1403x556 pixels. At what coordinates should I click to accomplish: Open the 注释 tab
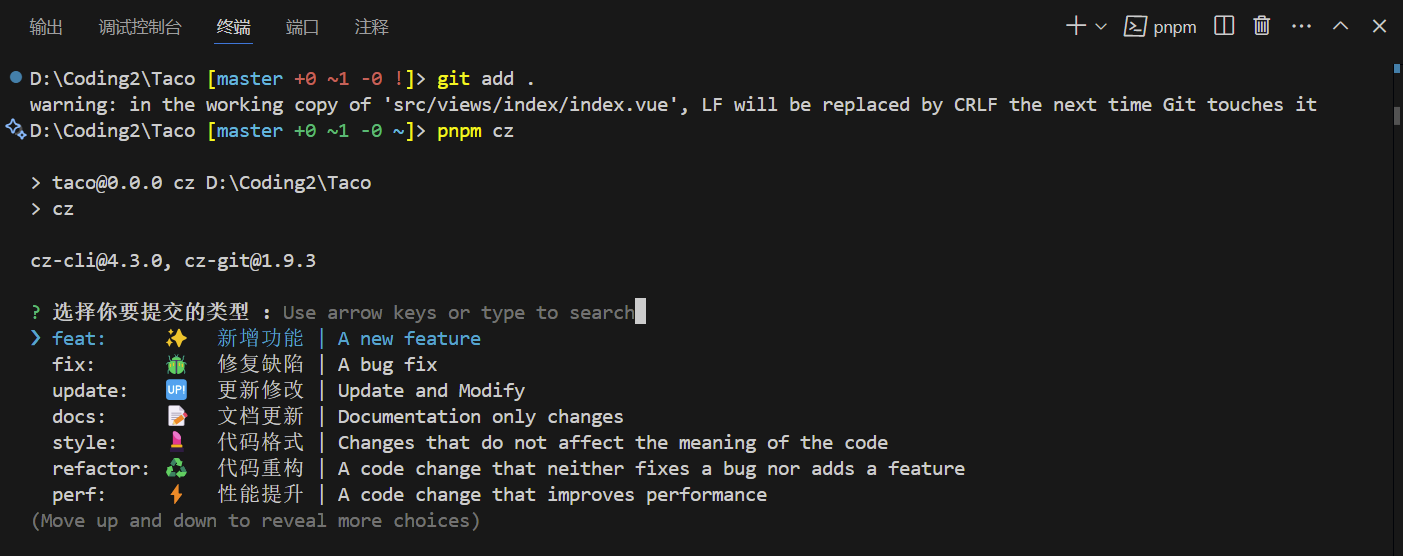click(371, 27)
